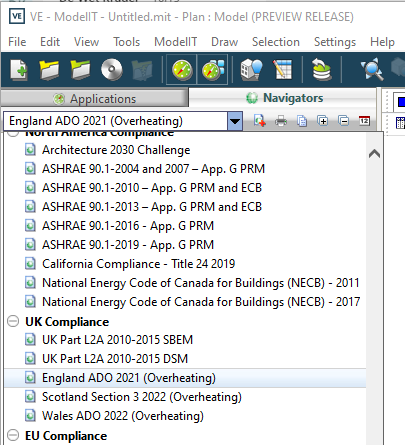Screen dimensions: 405x445
Task: Open the Selection menu
Action: click(276, 42)
